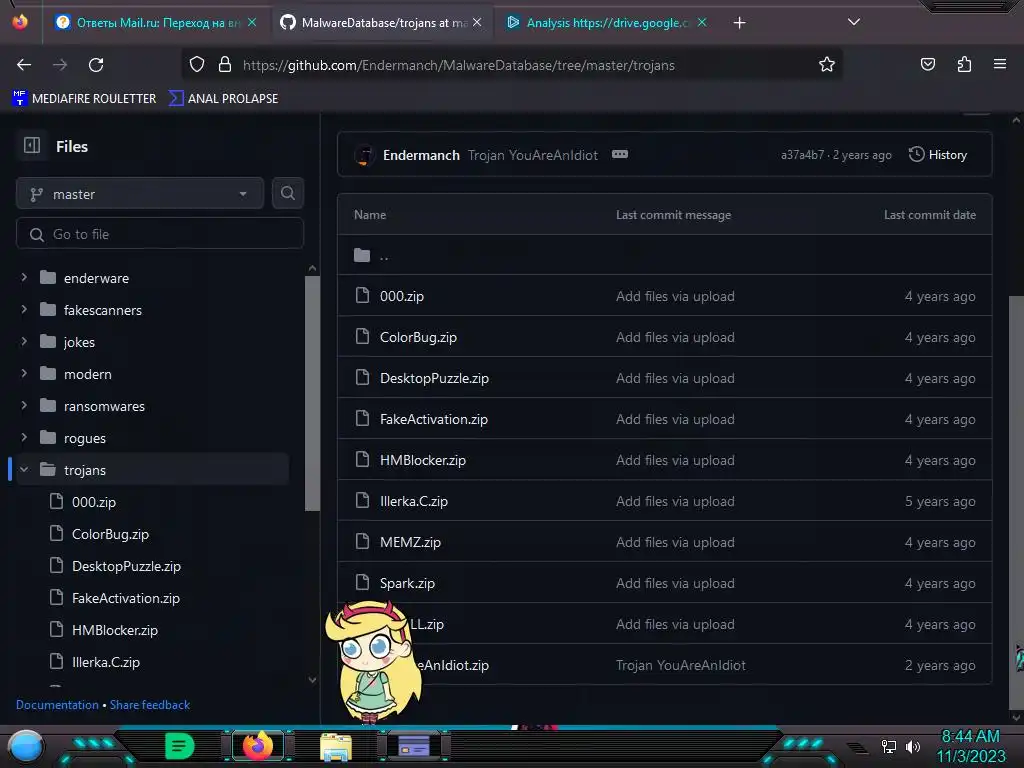The height and width of the screenshot is (768, 1024).
Task: Click Endermanch avatar in commit bar
Action: click(x=364, y=155)
